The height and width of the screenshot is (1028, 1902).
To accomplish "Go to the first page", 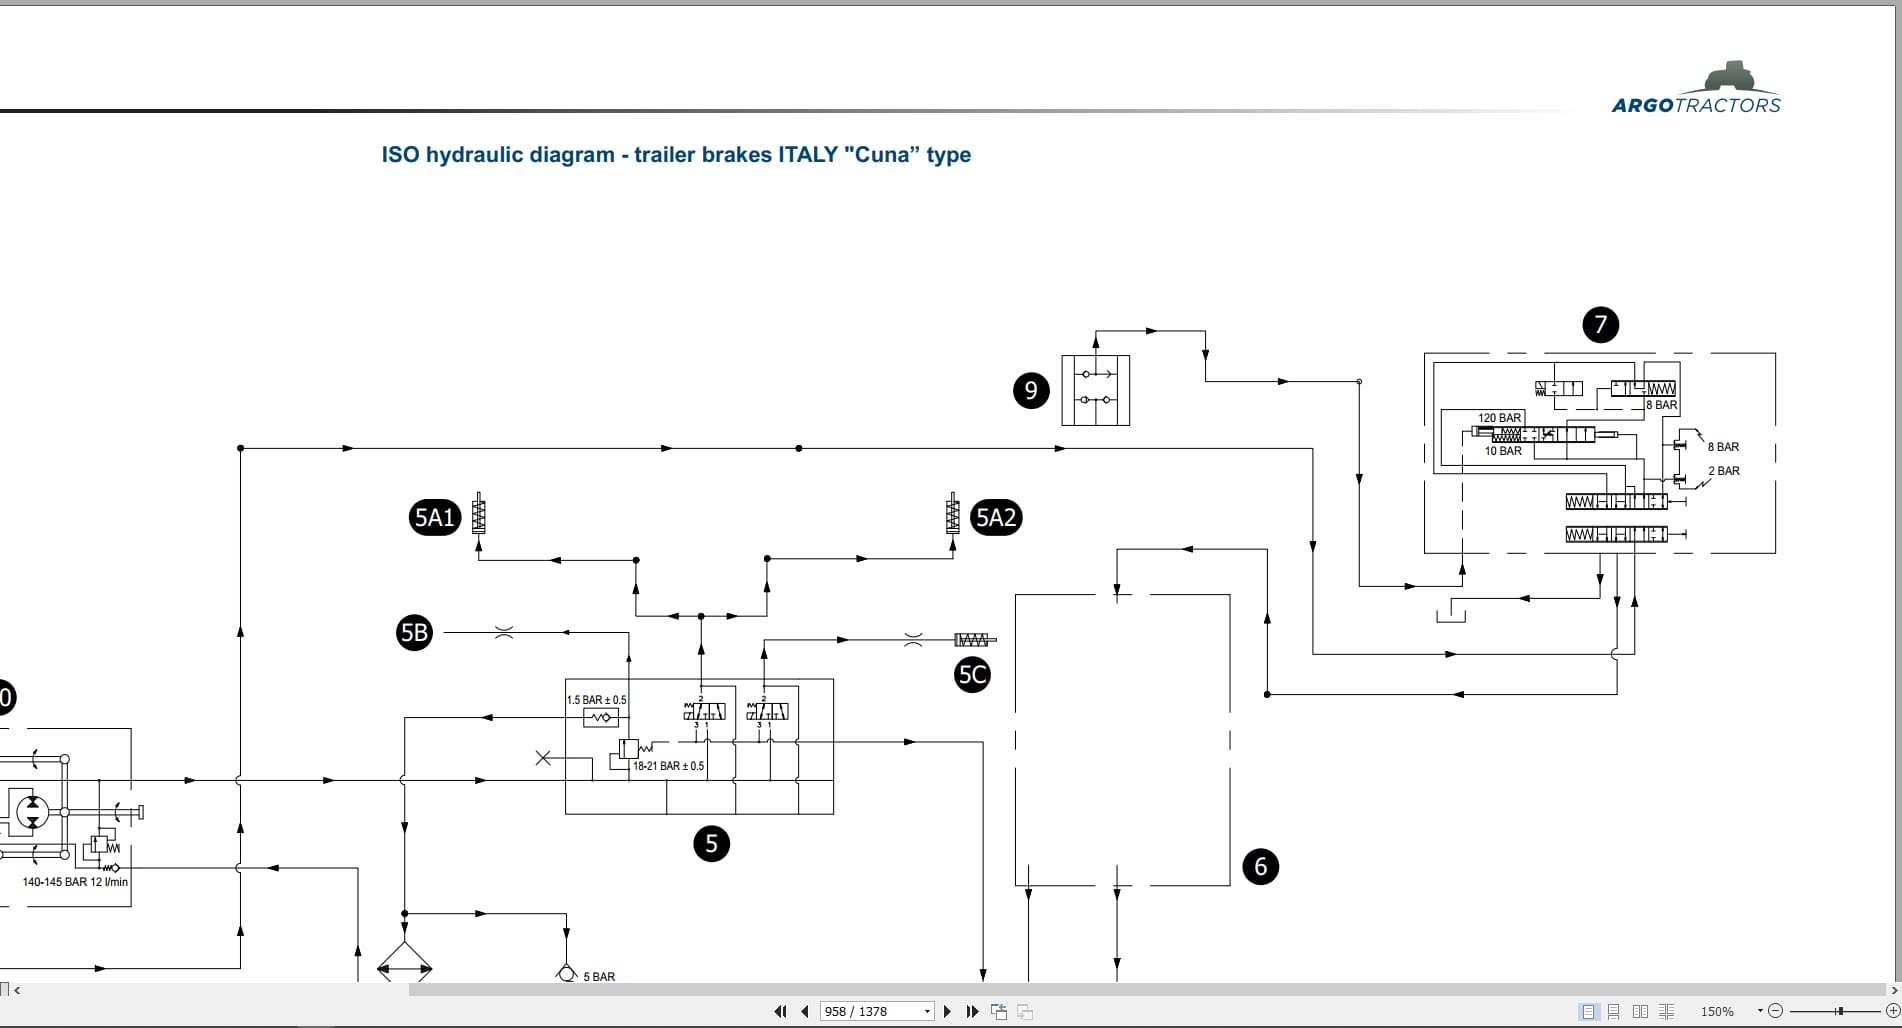I will pyautogui.click(x=780, y=1012).
